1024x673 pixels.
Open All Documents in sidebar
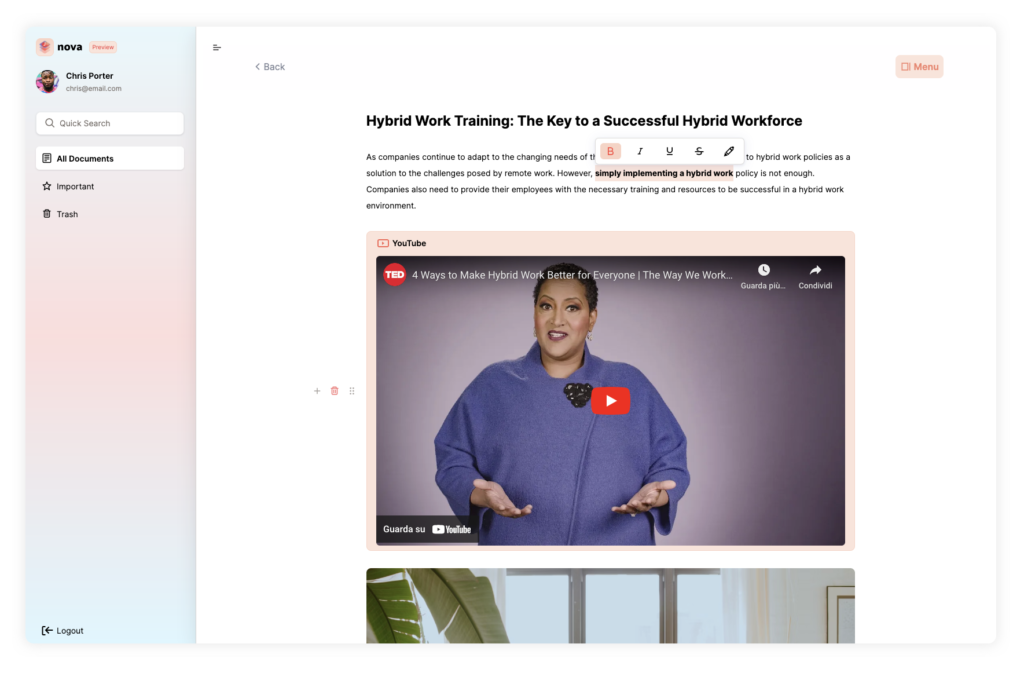[110, 159]
